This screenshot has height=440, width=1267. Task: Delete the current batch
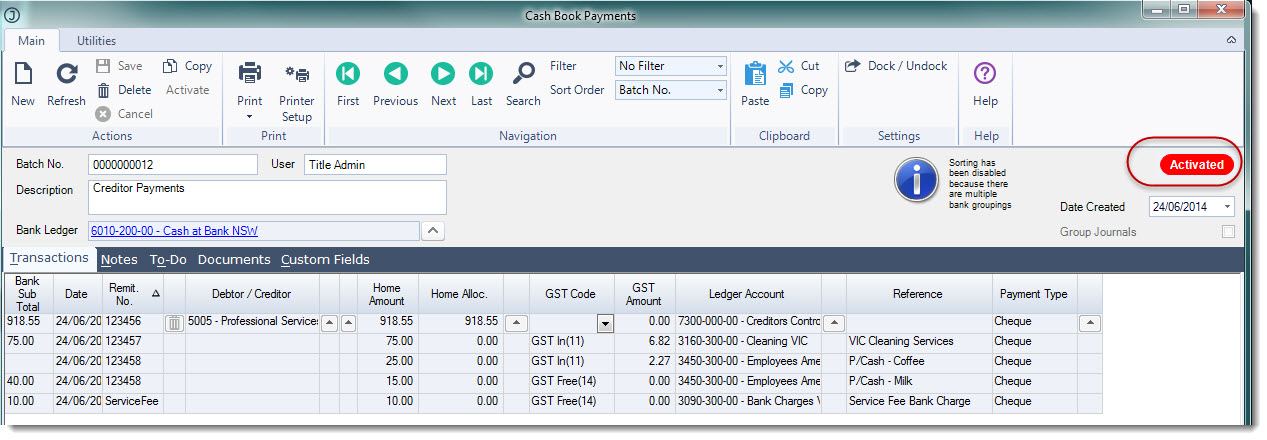pos(124,90)
